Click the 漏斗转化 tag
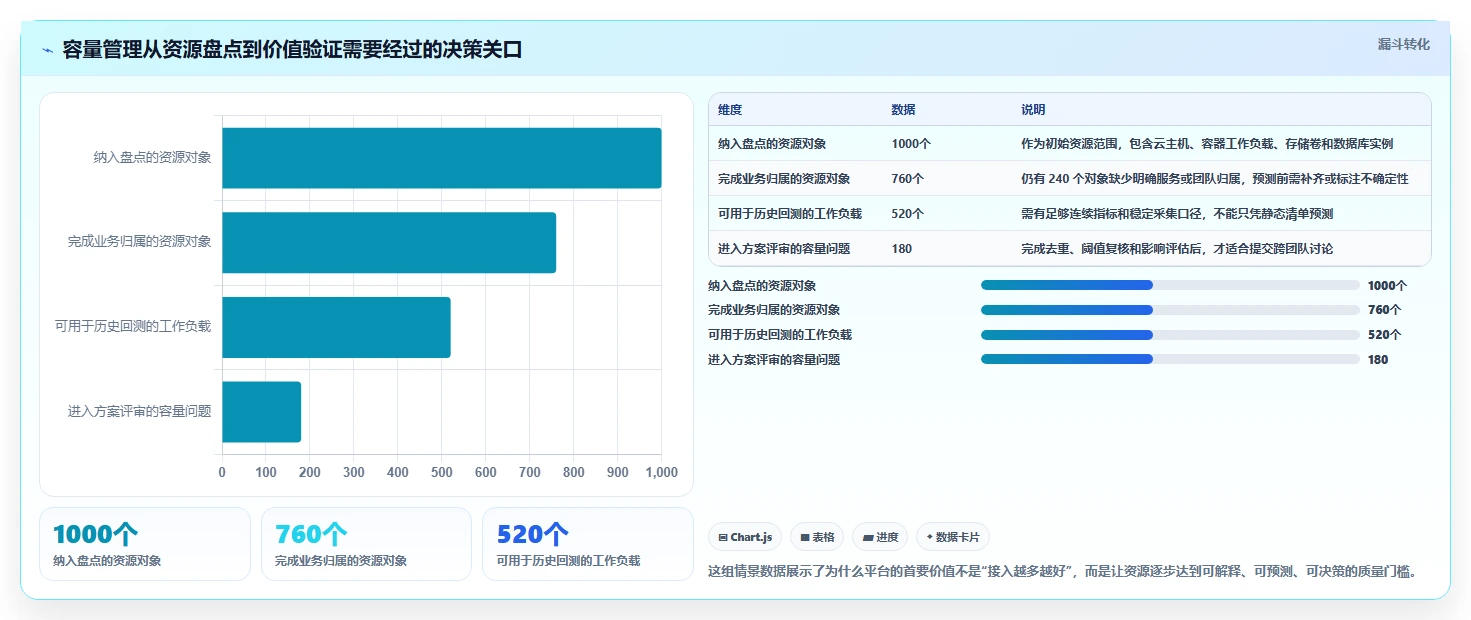1471x620 pixels. tap(1403, 45)
